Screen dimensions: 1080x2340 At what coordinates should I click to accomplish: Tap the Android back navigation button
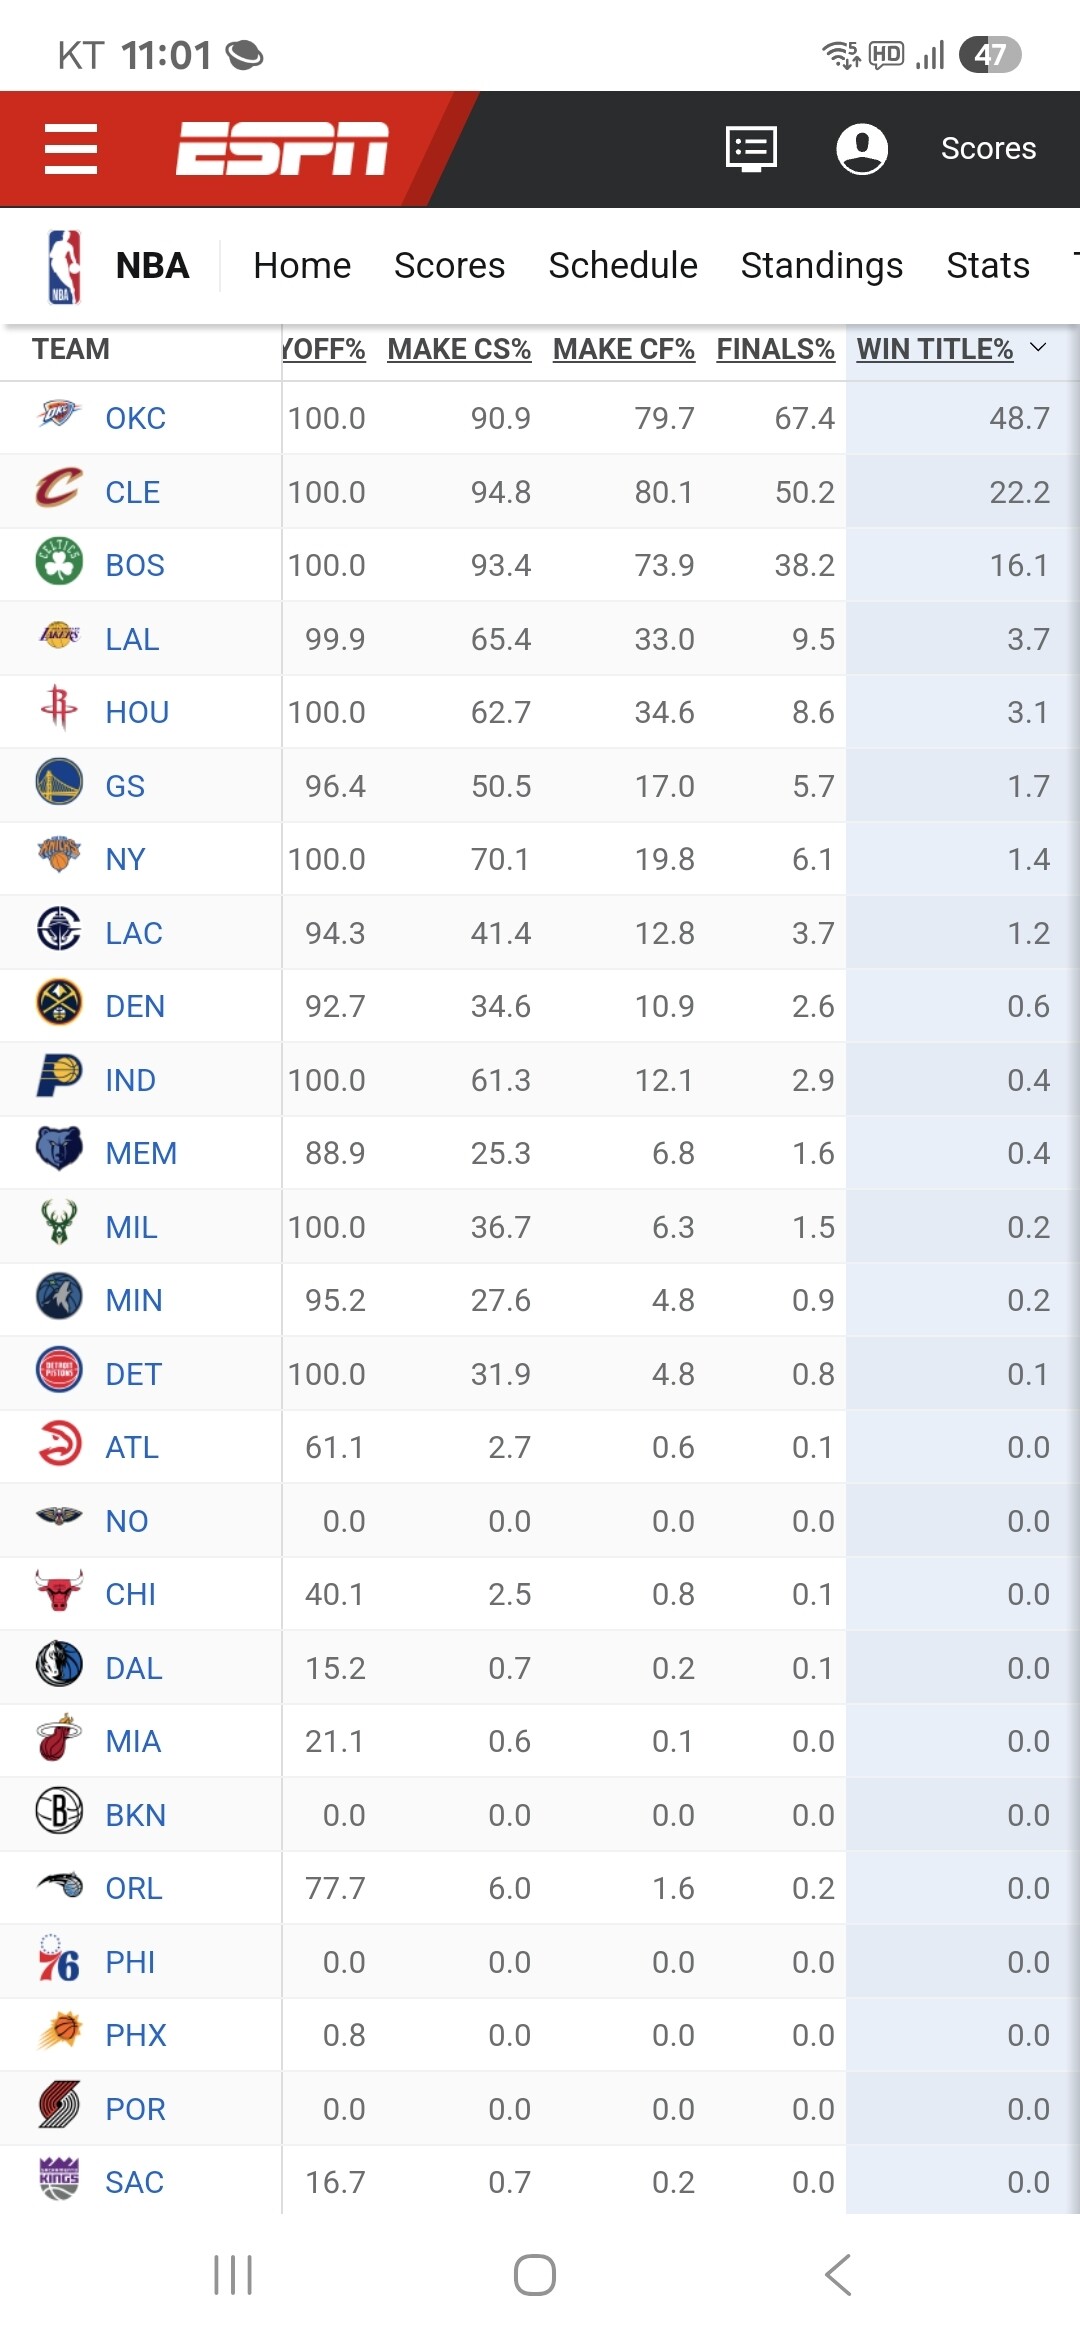838,2275
